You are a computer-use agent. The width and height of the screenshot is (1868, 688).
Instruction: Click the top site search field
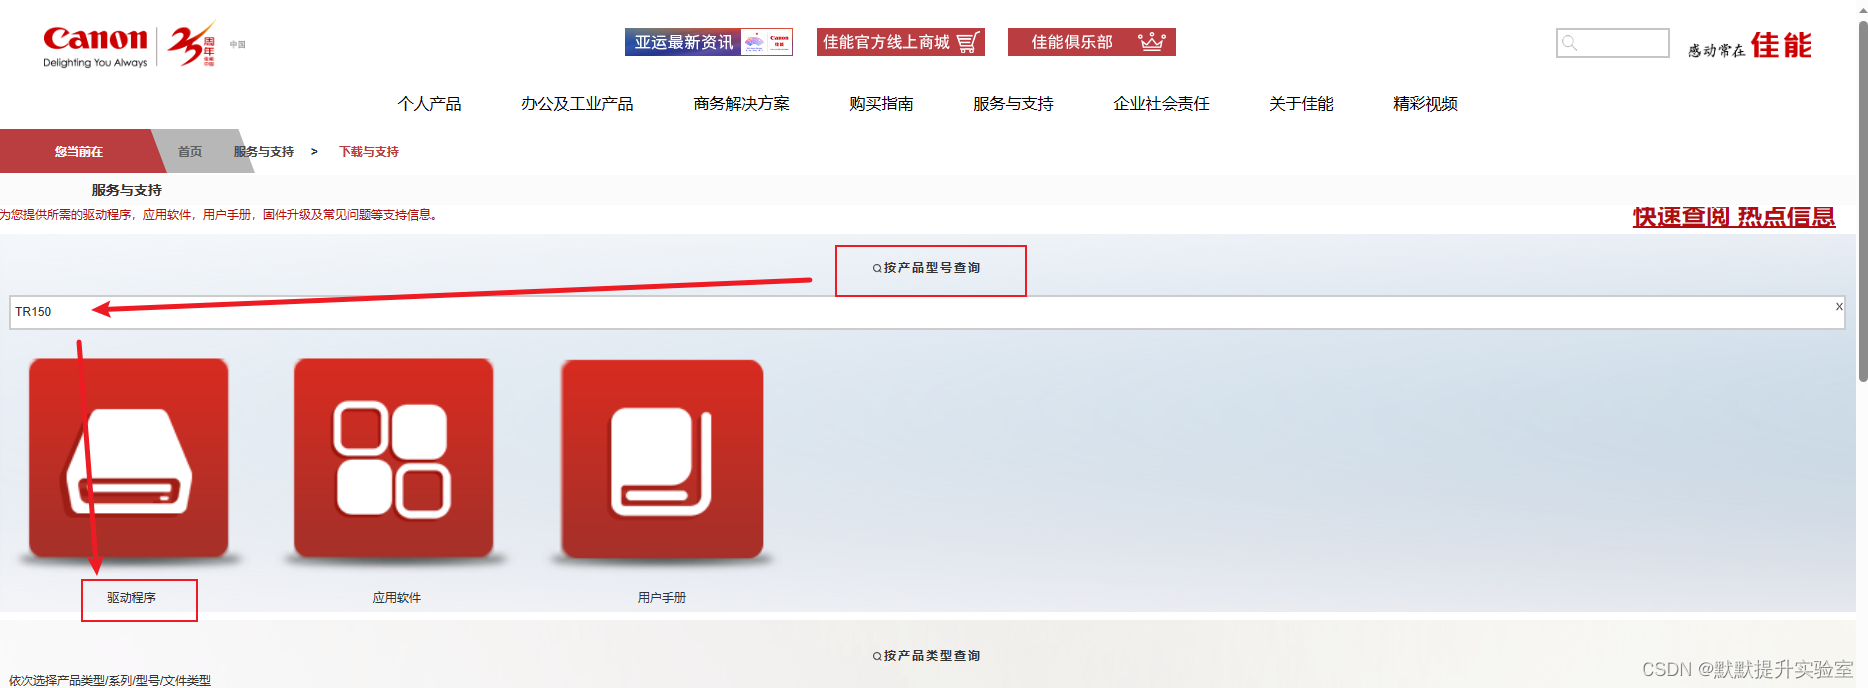coord(1612,43)
